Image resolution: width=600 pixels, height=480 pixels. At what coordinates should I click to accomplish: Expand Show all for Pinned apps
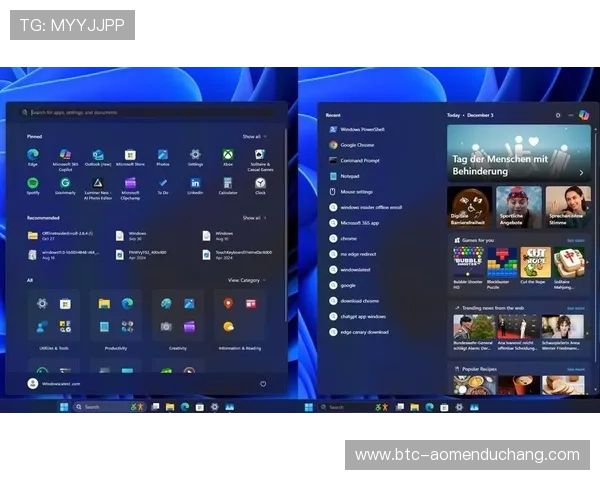253,136
